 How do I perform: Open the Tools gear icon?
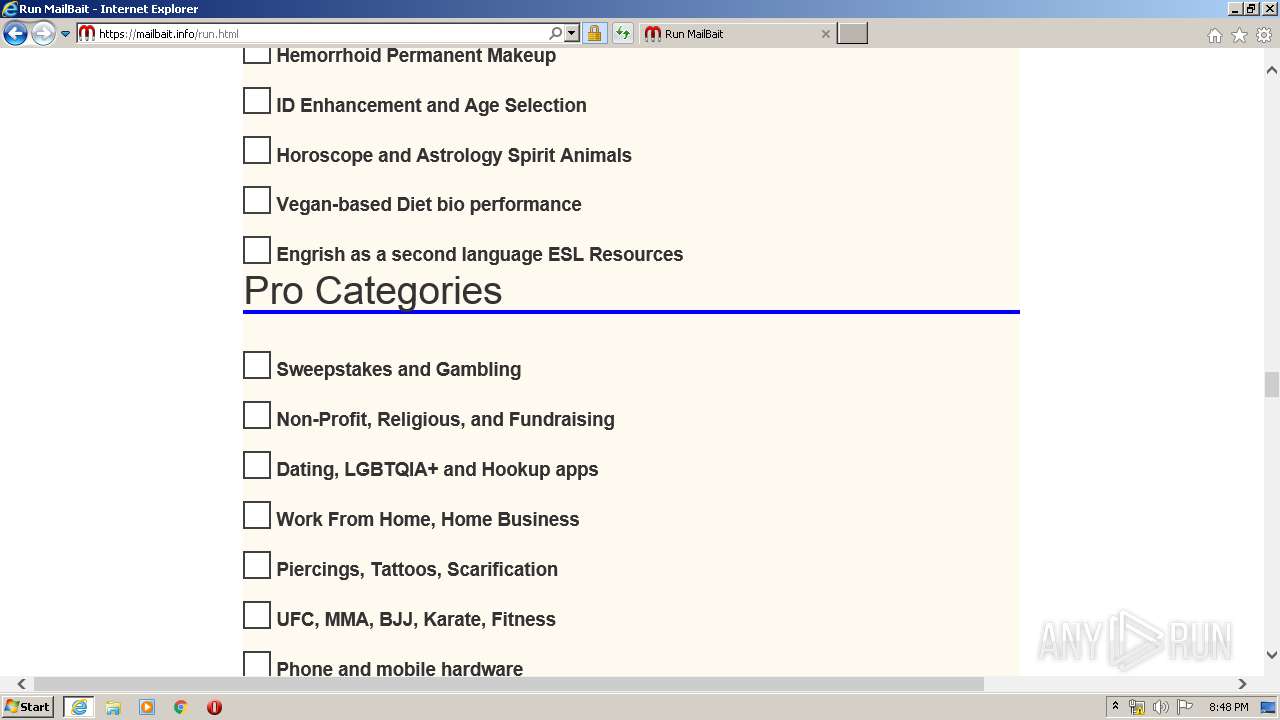[x=1264, y=35]
